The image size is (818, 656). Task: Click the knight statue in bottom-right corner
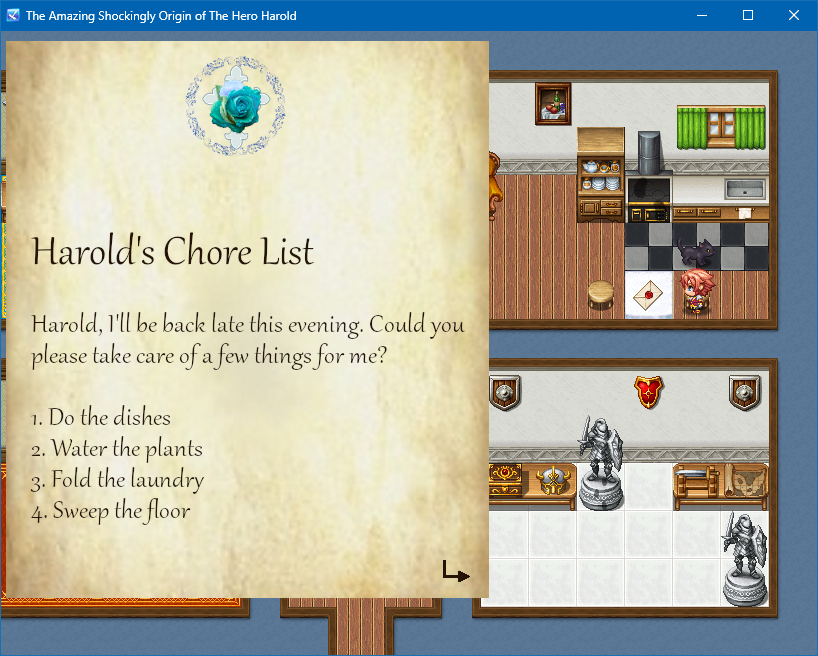(x=745, y=559)
